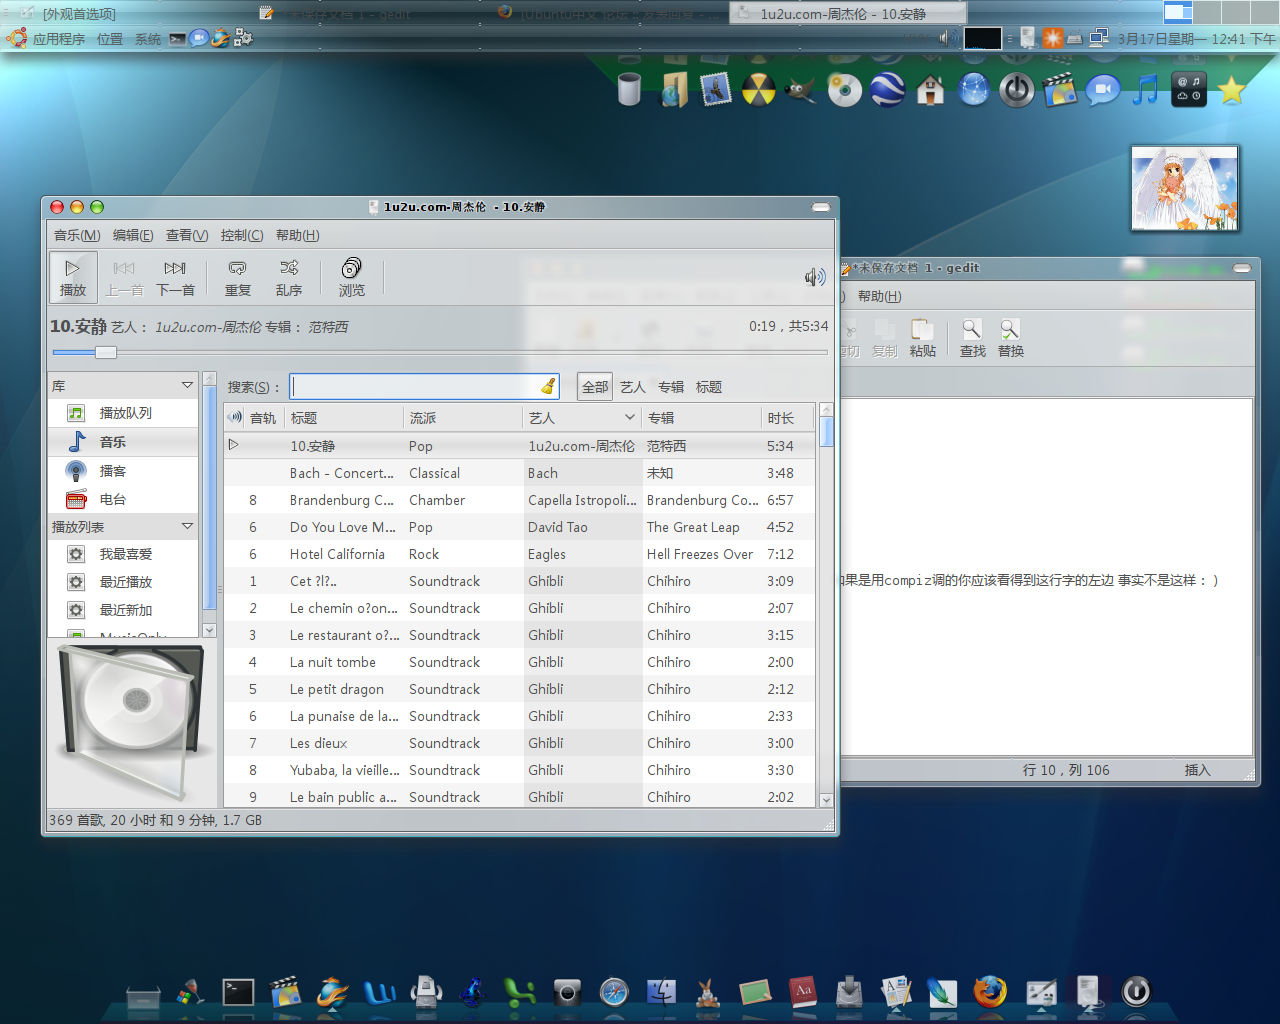The width and height of the screenshot is (1280, 1024).
Task: Sort by the 专辑 album column header
Action: 701,418
